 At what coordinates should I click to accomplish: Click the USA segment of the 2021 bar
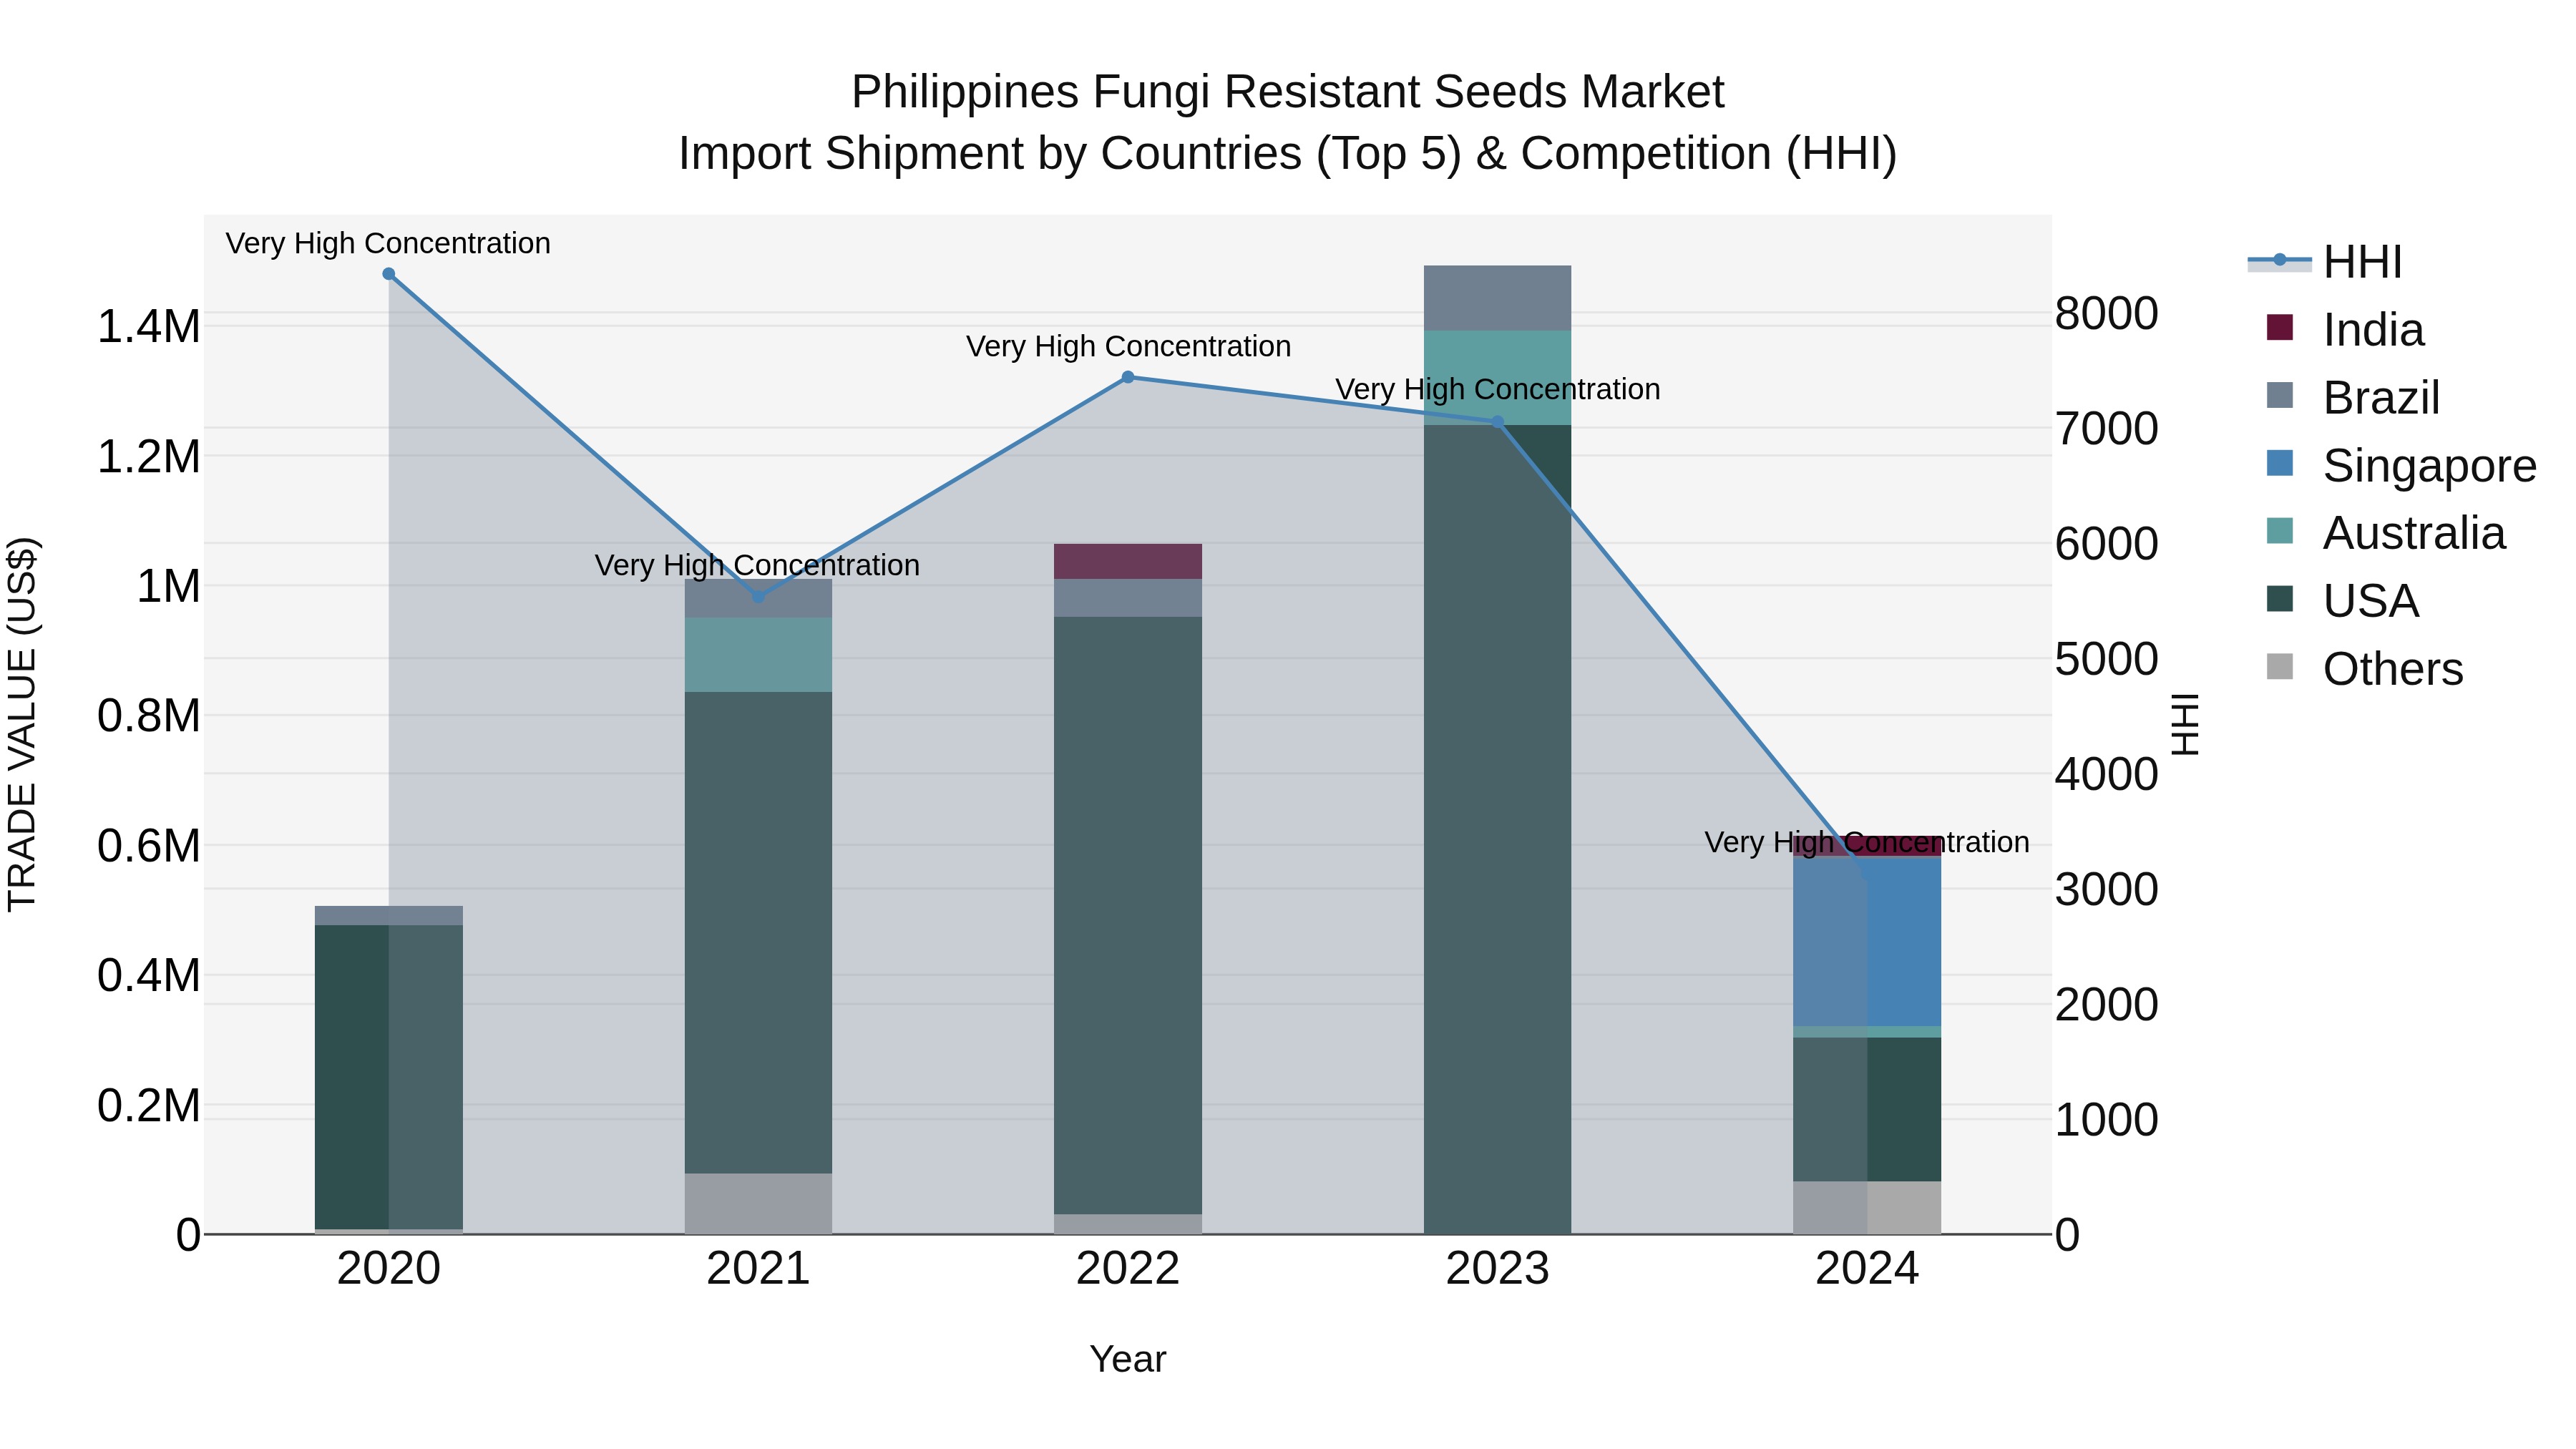pos(758,932)
